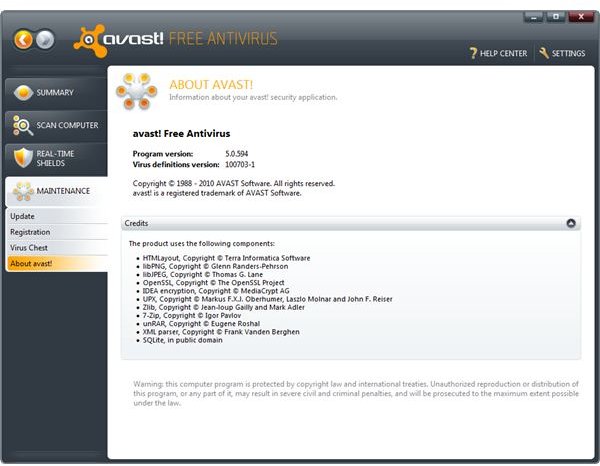Click the HTMLayout credit line
Image resolution: width=600 pixels, height=466 pixels.
(x=226, y=258)
